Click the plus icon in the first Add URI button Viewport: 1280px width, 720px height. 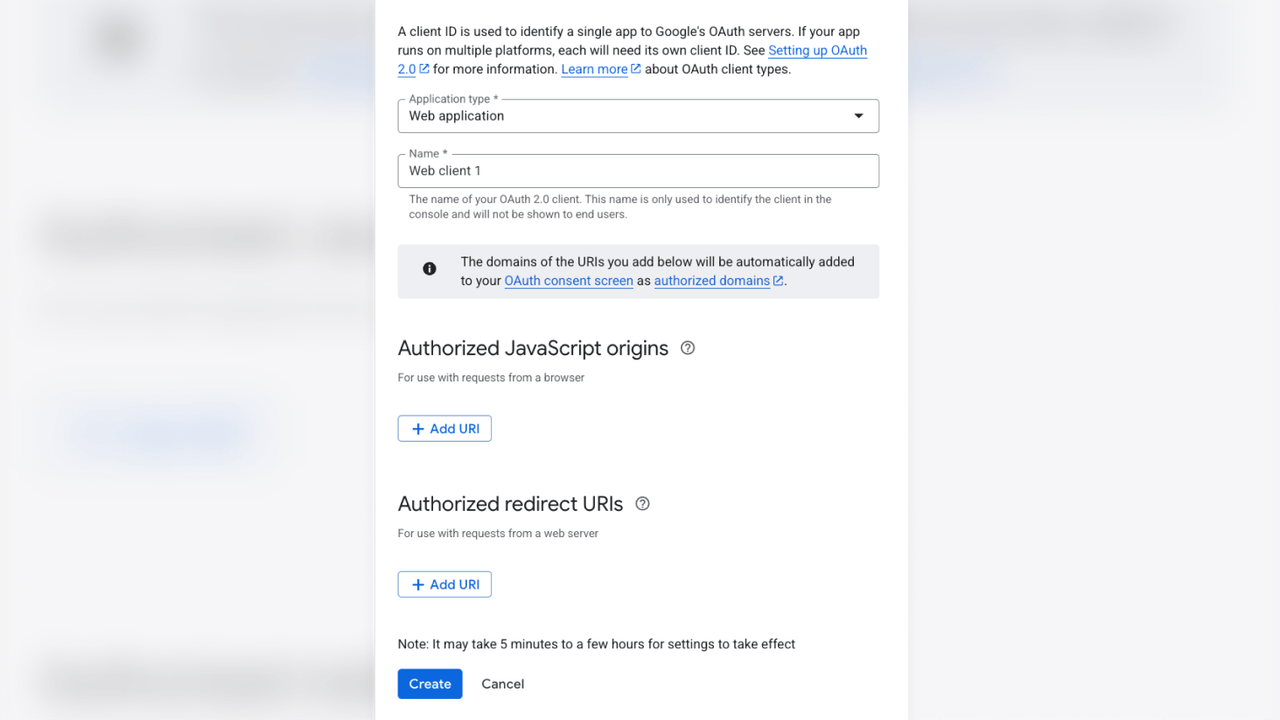coord(419,428)
